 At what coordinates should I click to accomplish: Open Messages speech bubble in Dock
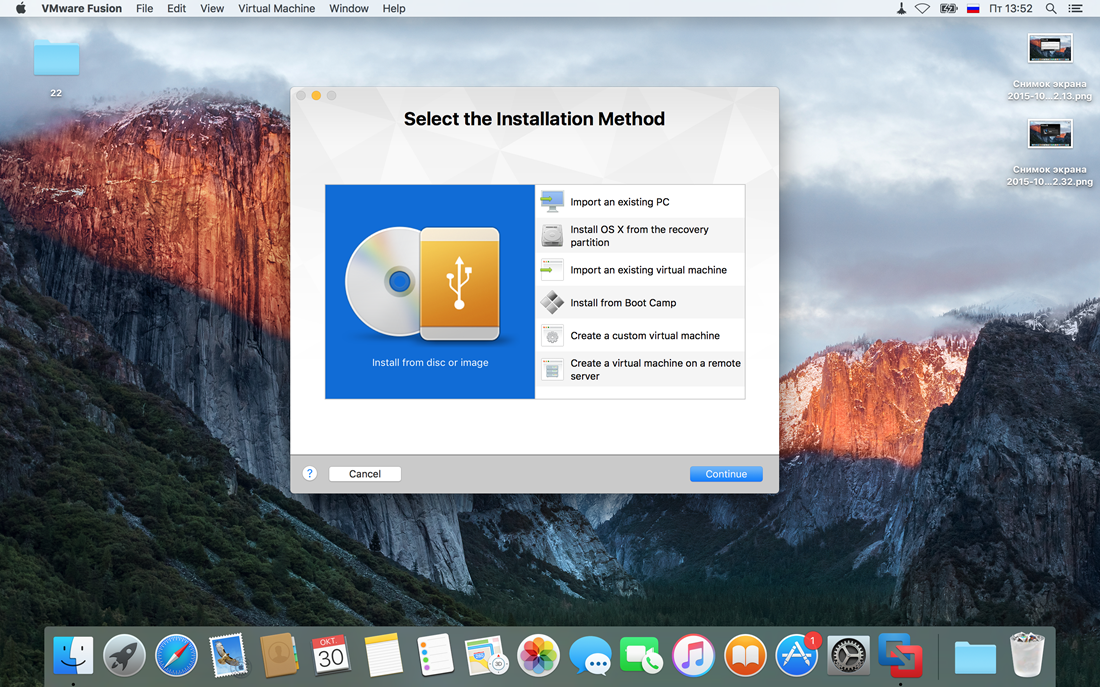point(590,656)
